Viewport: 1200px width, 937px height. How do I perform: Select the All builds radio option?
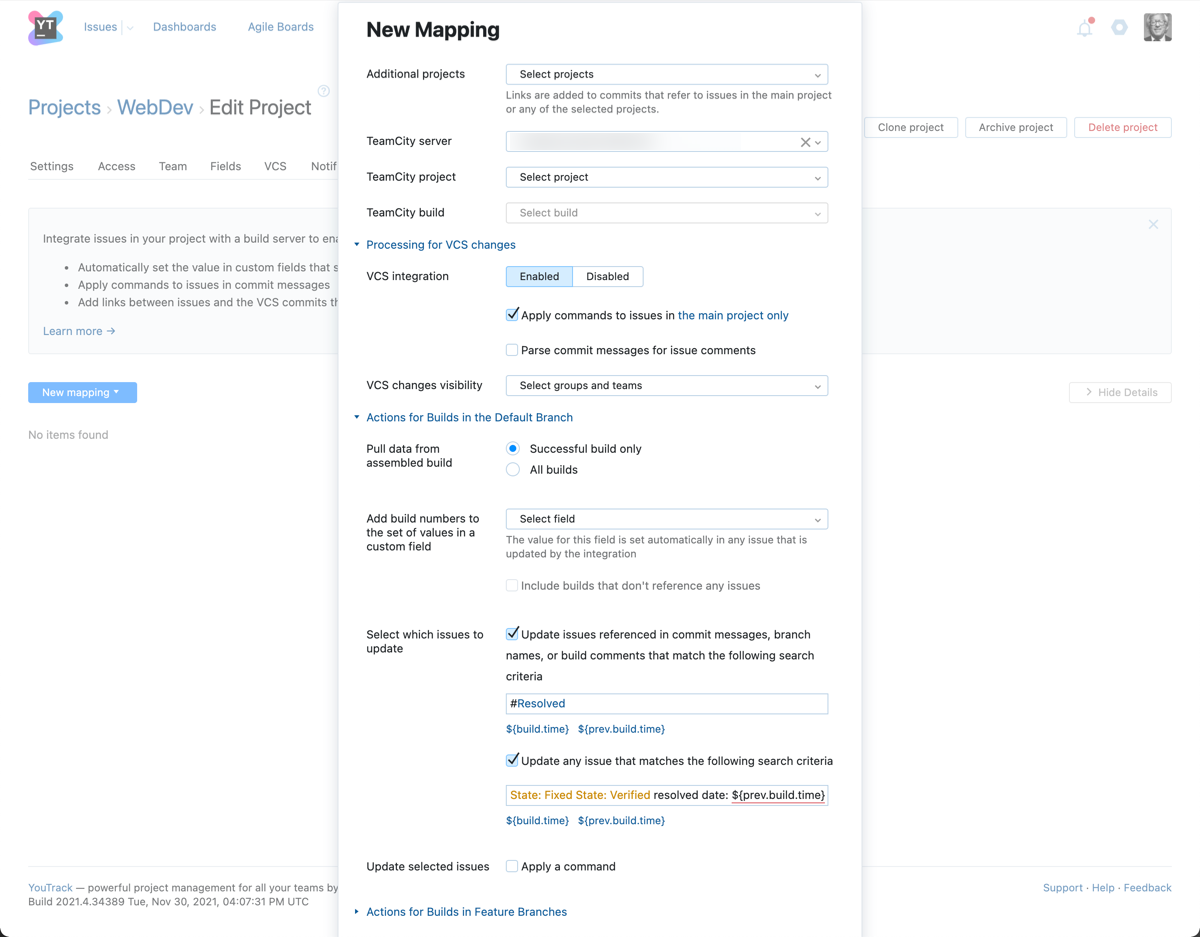point(512,469)
